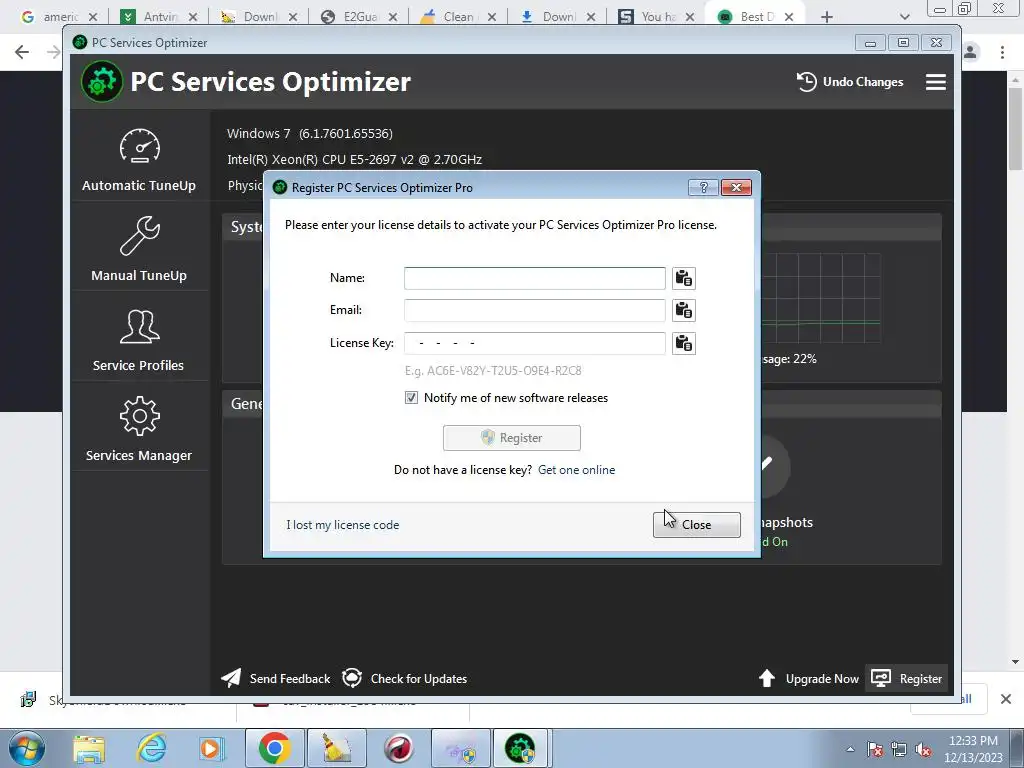The width and height of the screenshot is (1024, 768).
Task: Click the Action Center flag icon
Action: pyautogui.click(x=875, y=750)
